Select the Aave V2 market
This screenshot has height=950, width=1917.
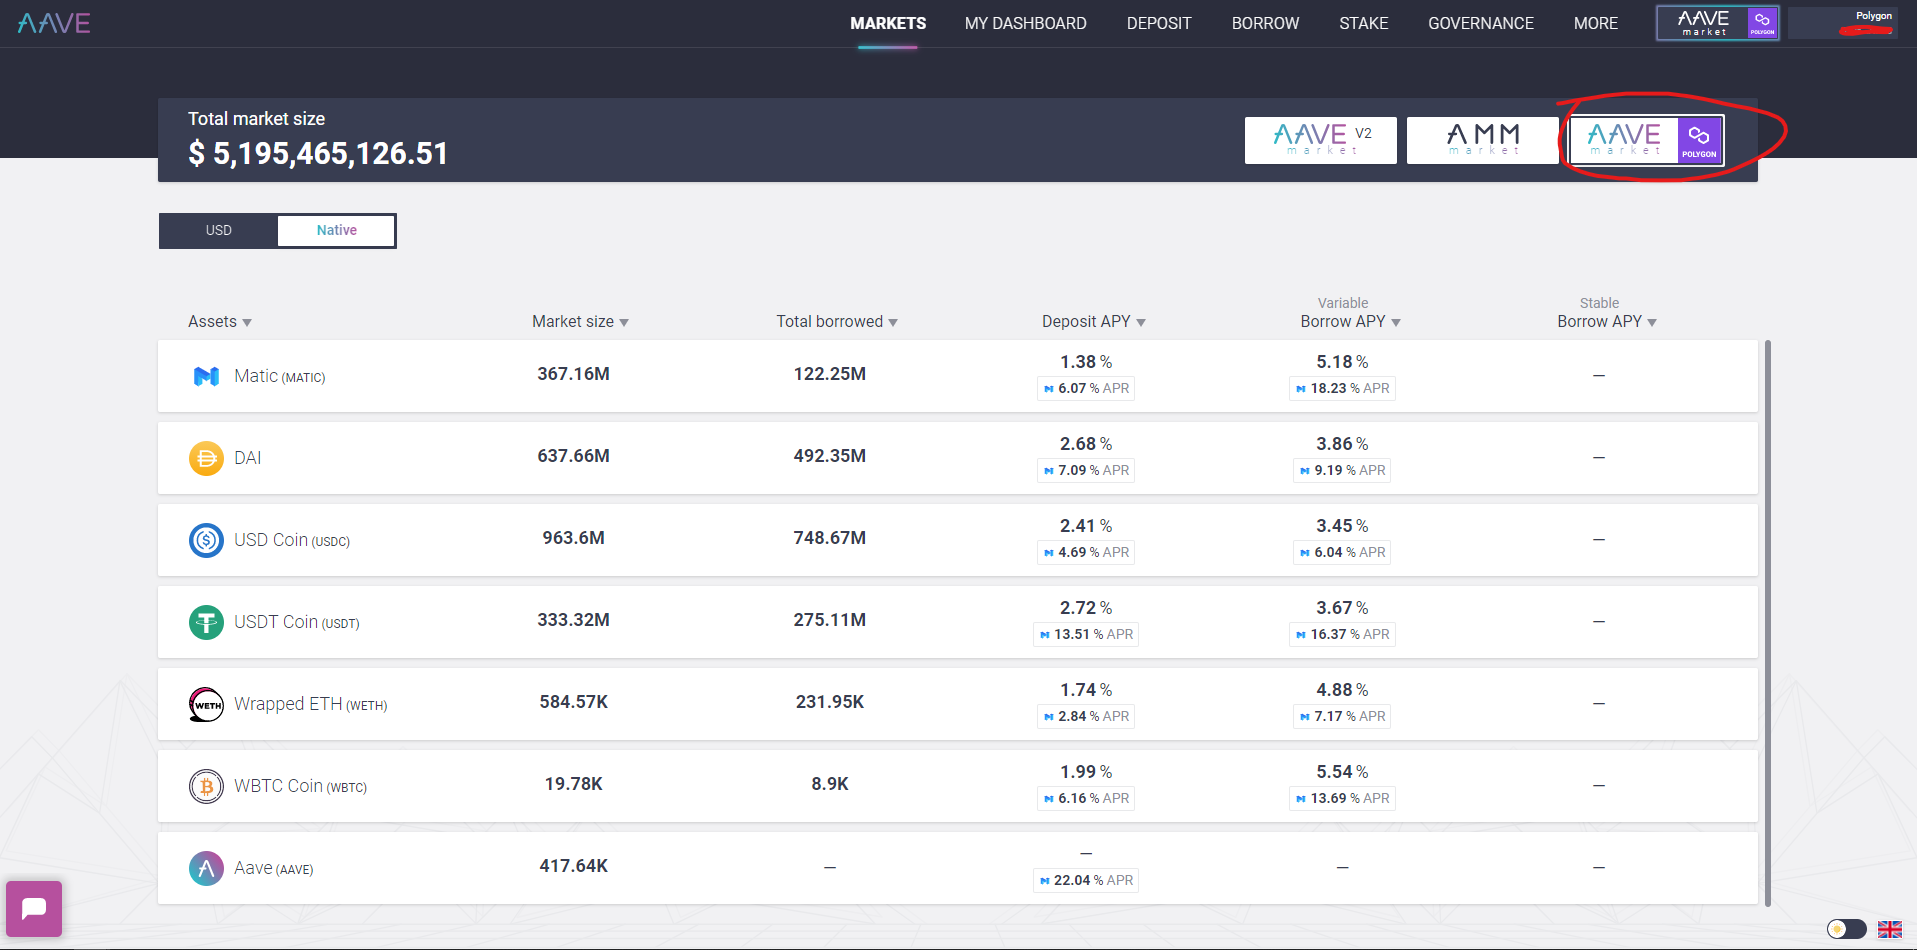tap(1320, 140)
